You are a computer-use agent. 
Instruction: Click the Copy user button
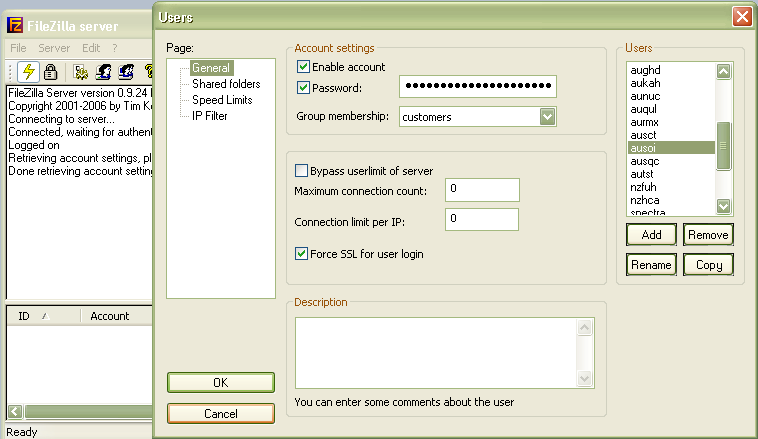[708, 265]
